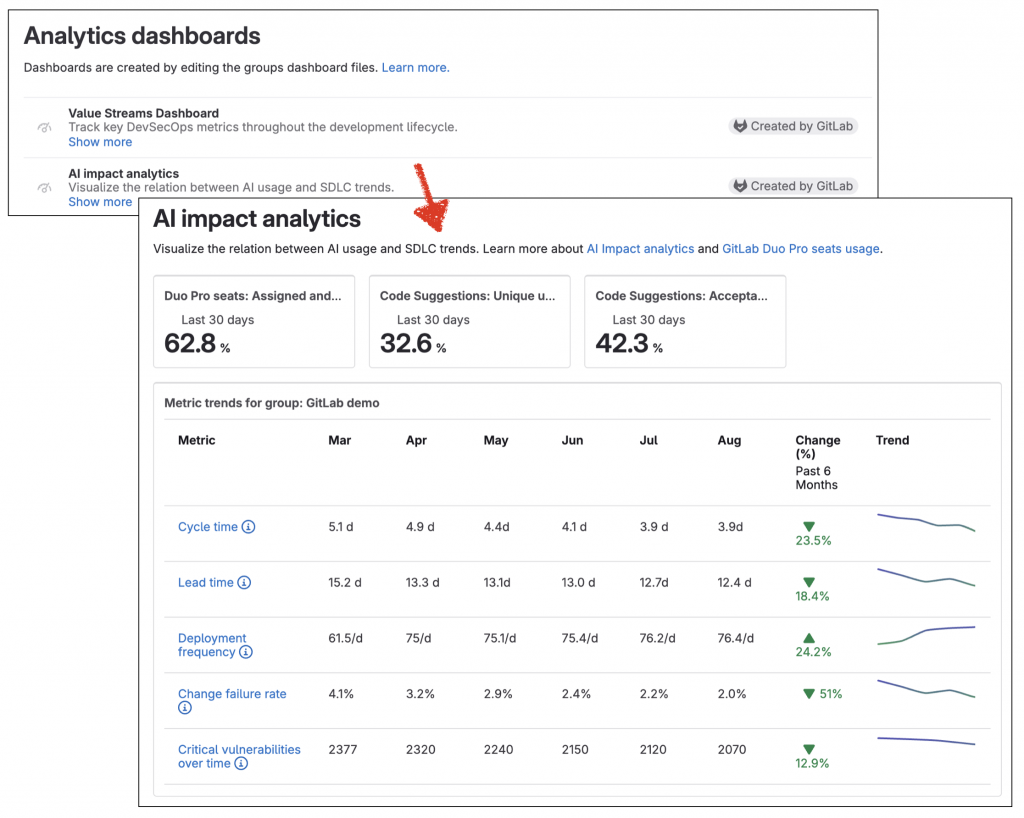The height and width of the screenshot is (818, 1024).
Task: Click the 12.9% change value
Action: tap(812, 763)
